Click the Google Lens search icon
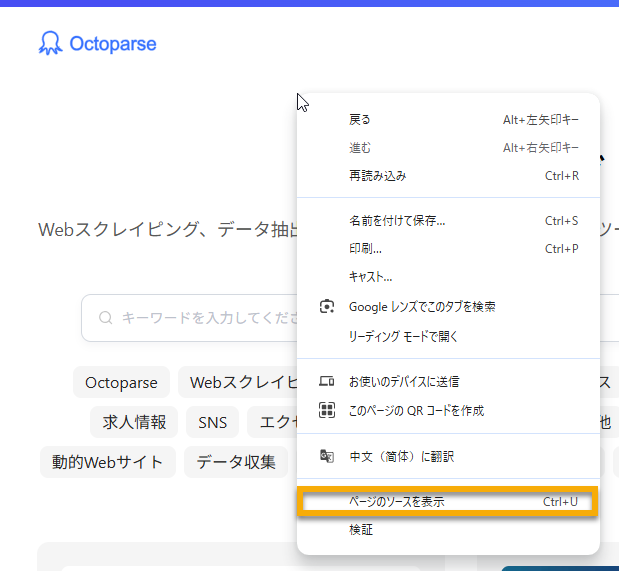This screenshot has width=619, height=571. tap(326, 307)
